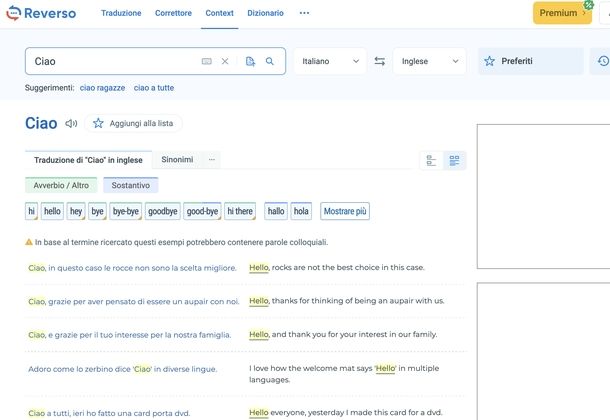Toggle the Sostantivo filter
The width and height of the screenshot is (610, 420).
[131, 185]
